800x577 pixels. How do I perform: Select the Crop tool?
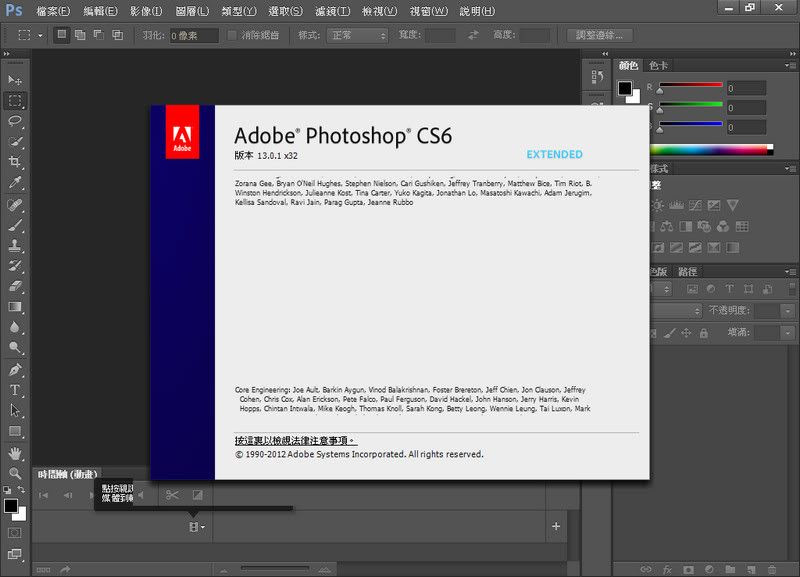pos(15,162)
